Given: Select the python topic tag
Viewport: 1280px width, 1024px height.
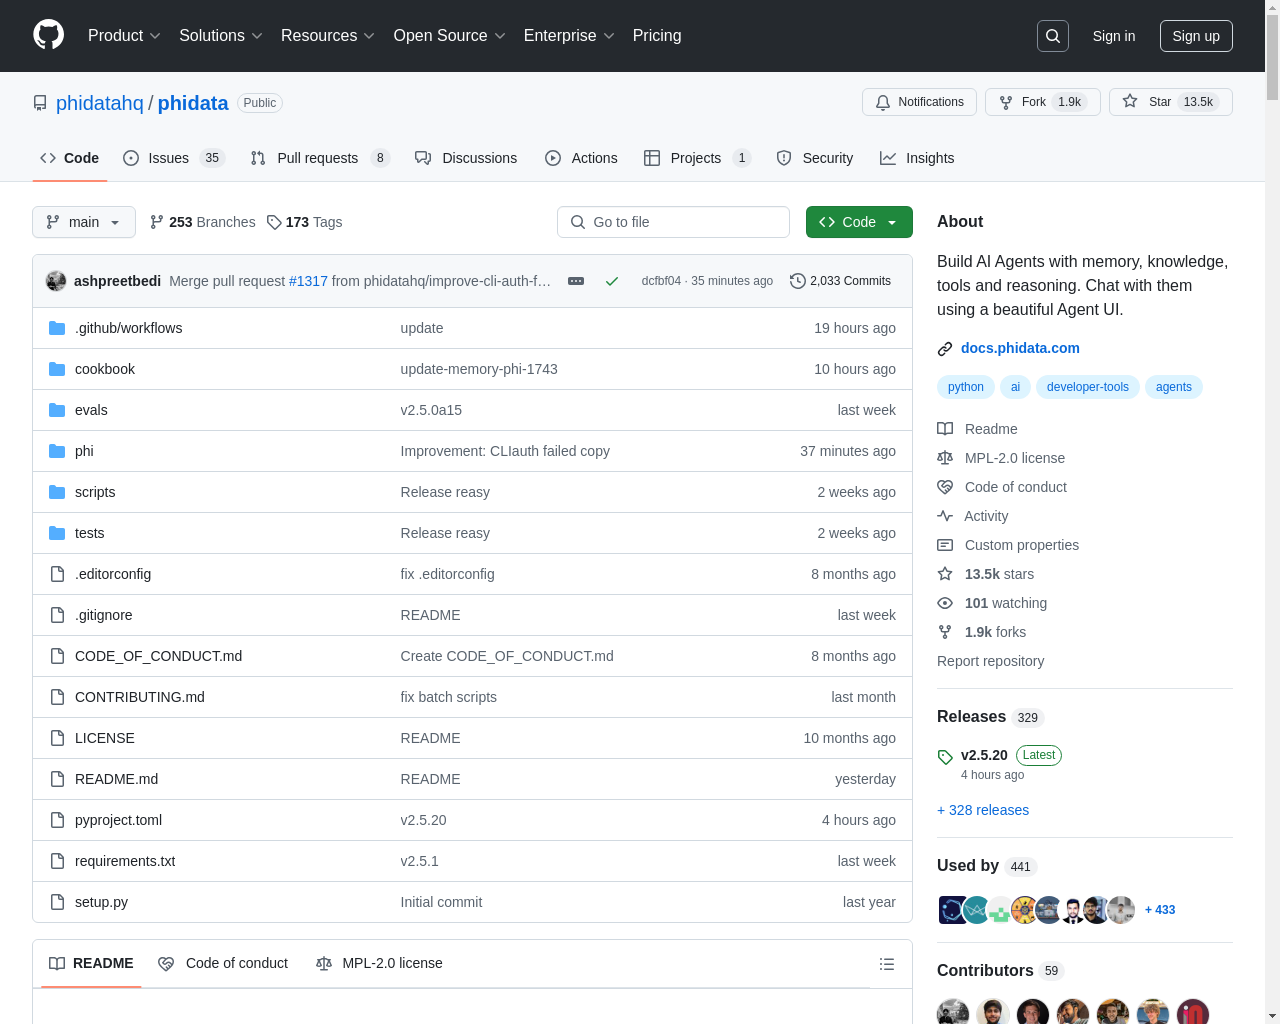Looking at the screenshot, I should pyautogui.click(x=966, y=387).
